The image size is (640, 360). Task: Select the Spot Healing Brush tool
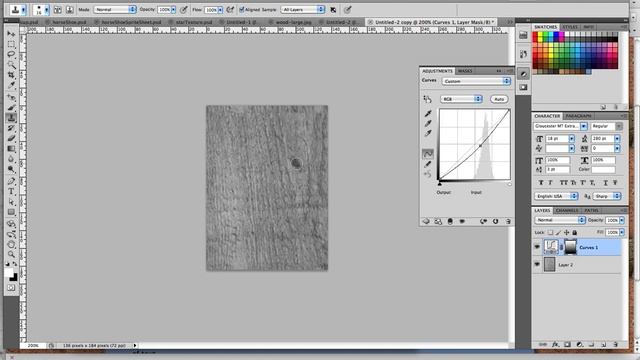click(x=11, y=98)
